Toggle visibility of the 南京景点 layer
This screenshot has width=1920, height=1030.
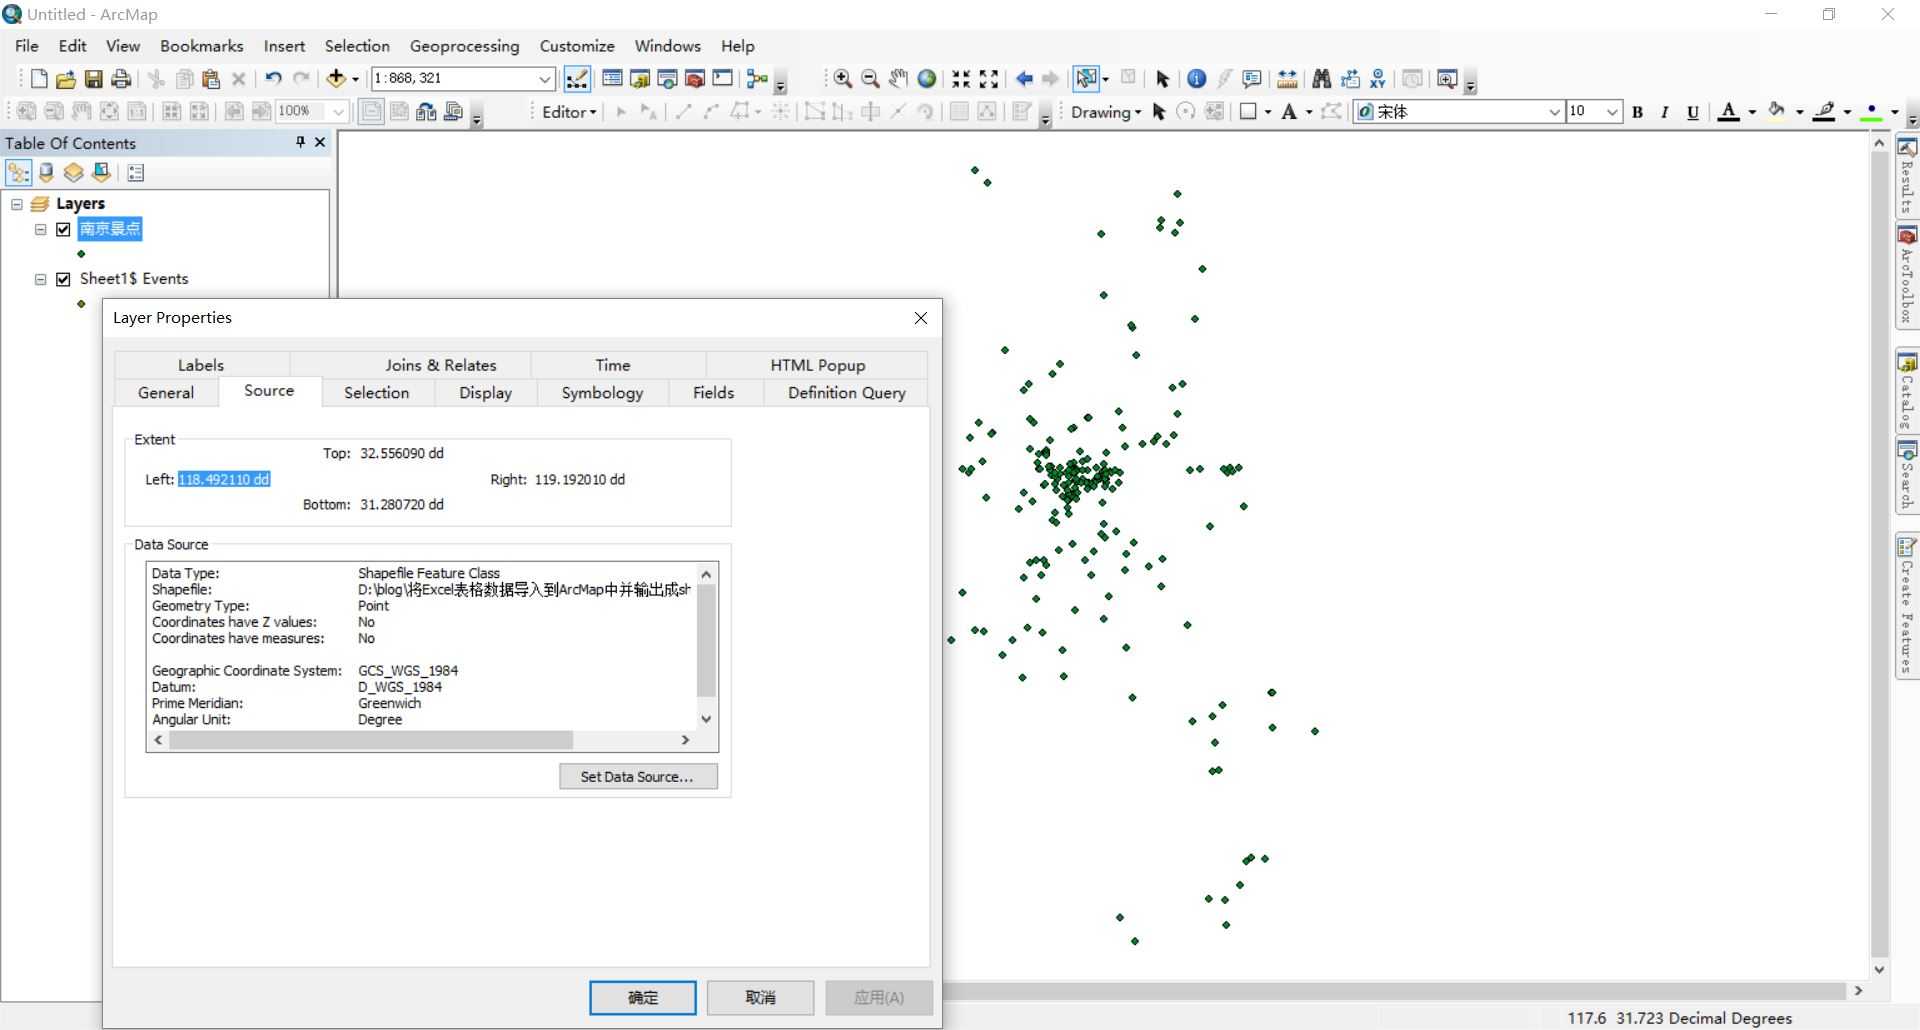click(62, 230)
